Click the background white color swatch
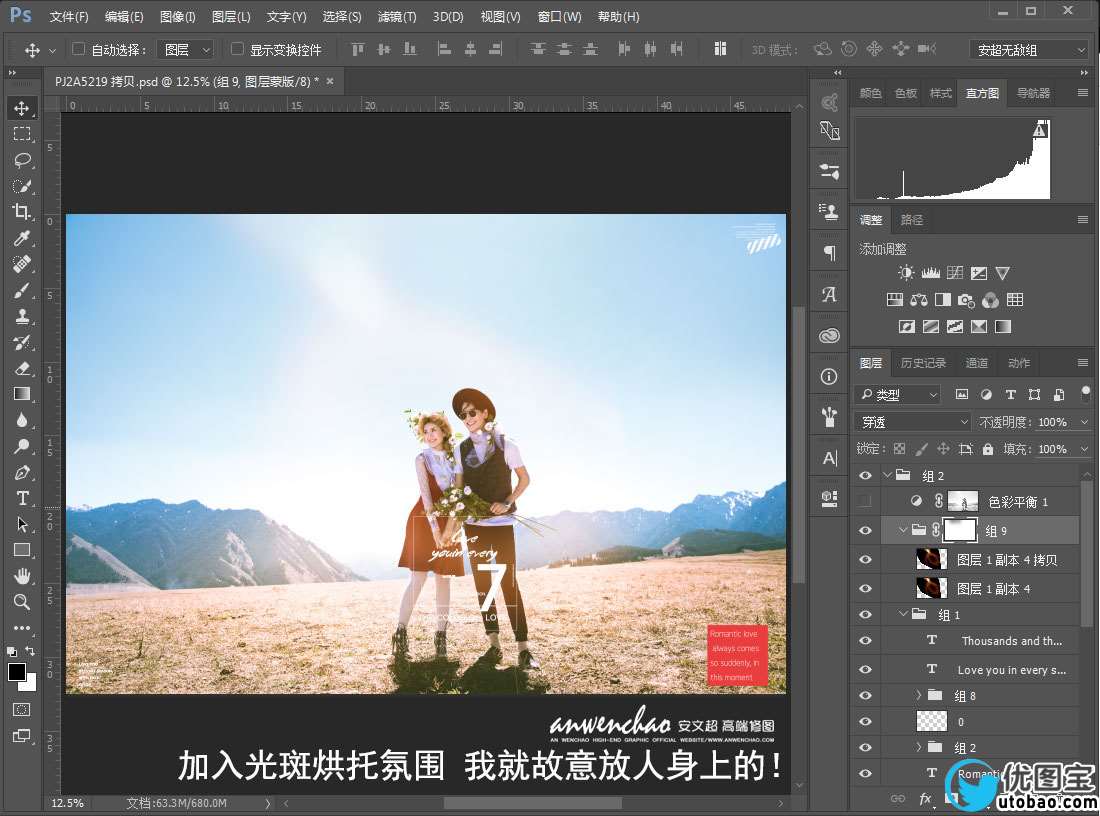Image resolution: width=1100 pixels, height=816 pixels. pyautogui.click(x=29, y=683)
